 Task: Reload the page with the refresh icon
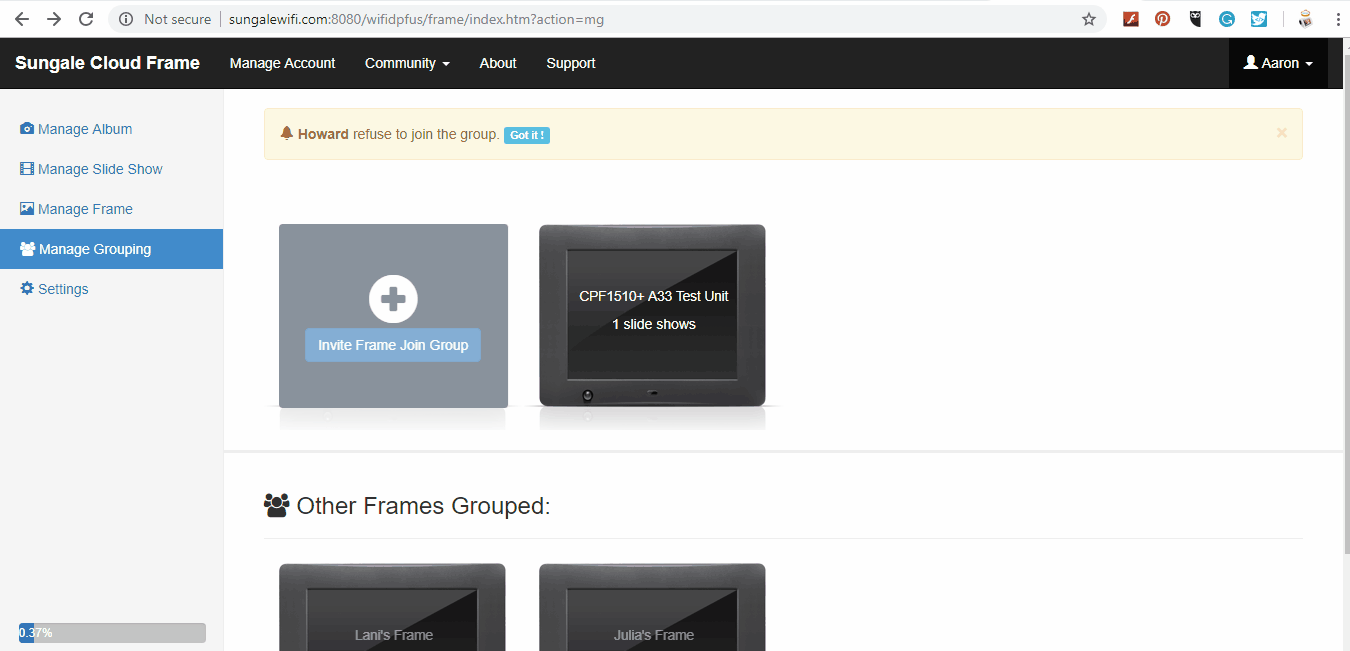tap(87, 19)
